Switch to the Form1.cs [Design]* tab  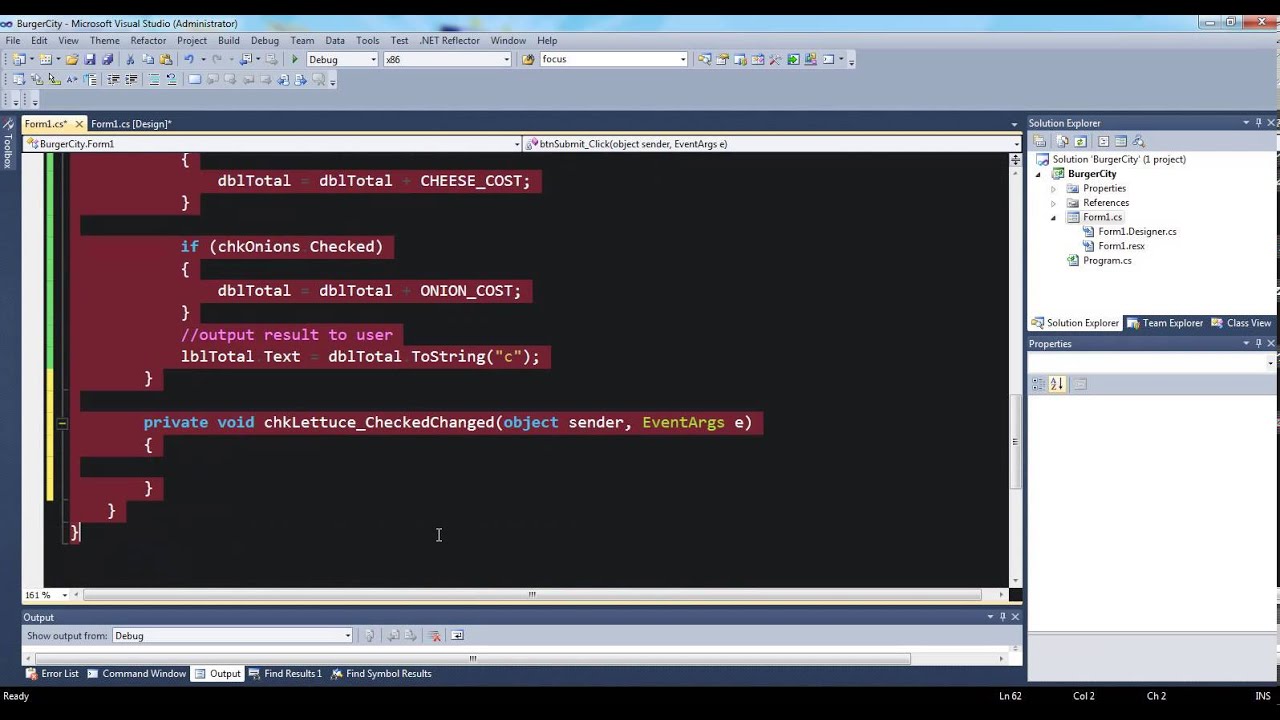tap(131, 124)
